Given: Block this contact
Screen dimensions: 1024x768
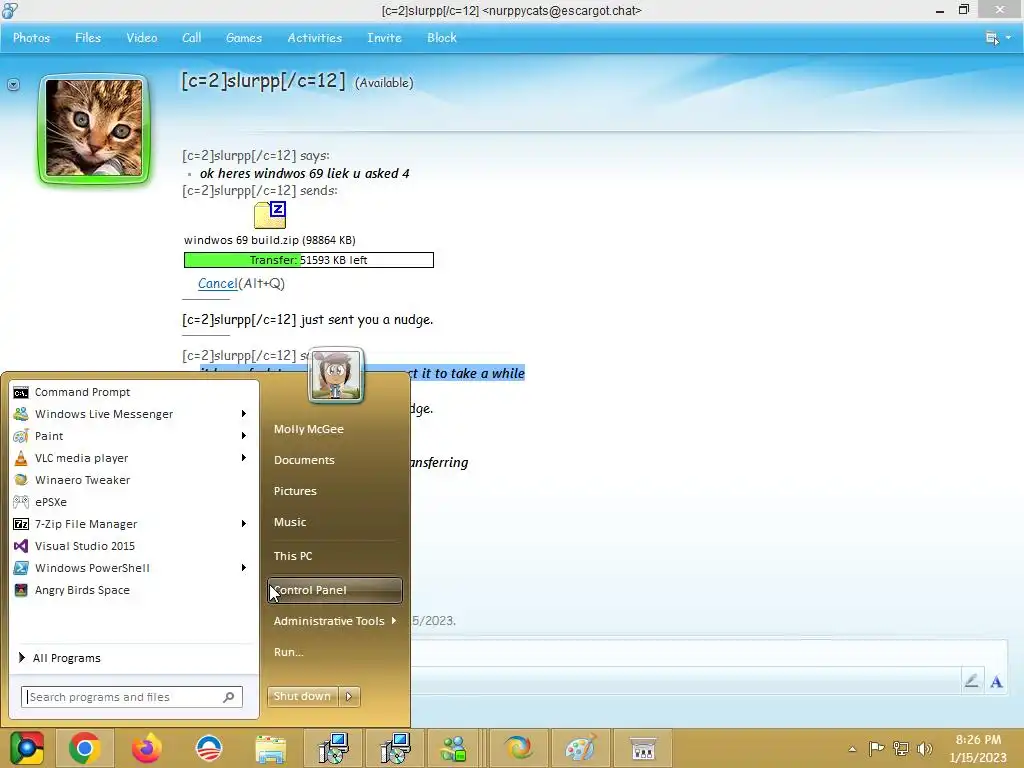Looking at the screenshot, I should (x=441, y=38).
